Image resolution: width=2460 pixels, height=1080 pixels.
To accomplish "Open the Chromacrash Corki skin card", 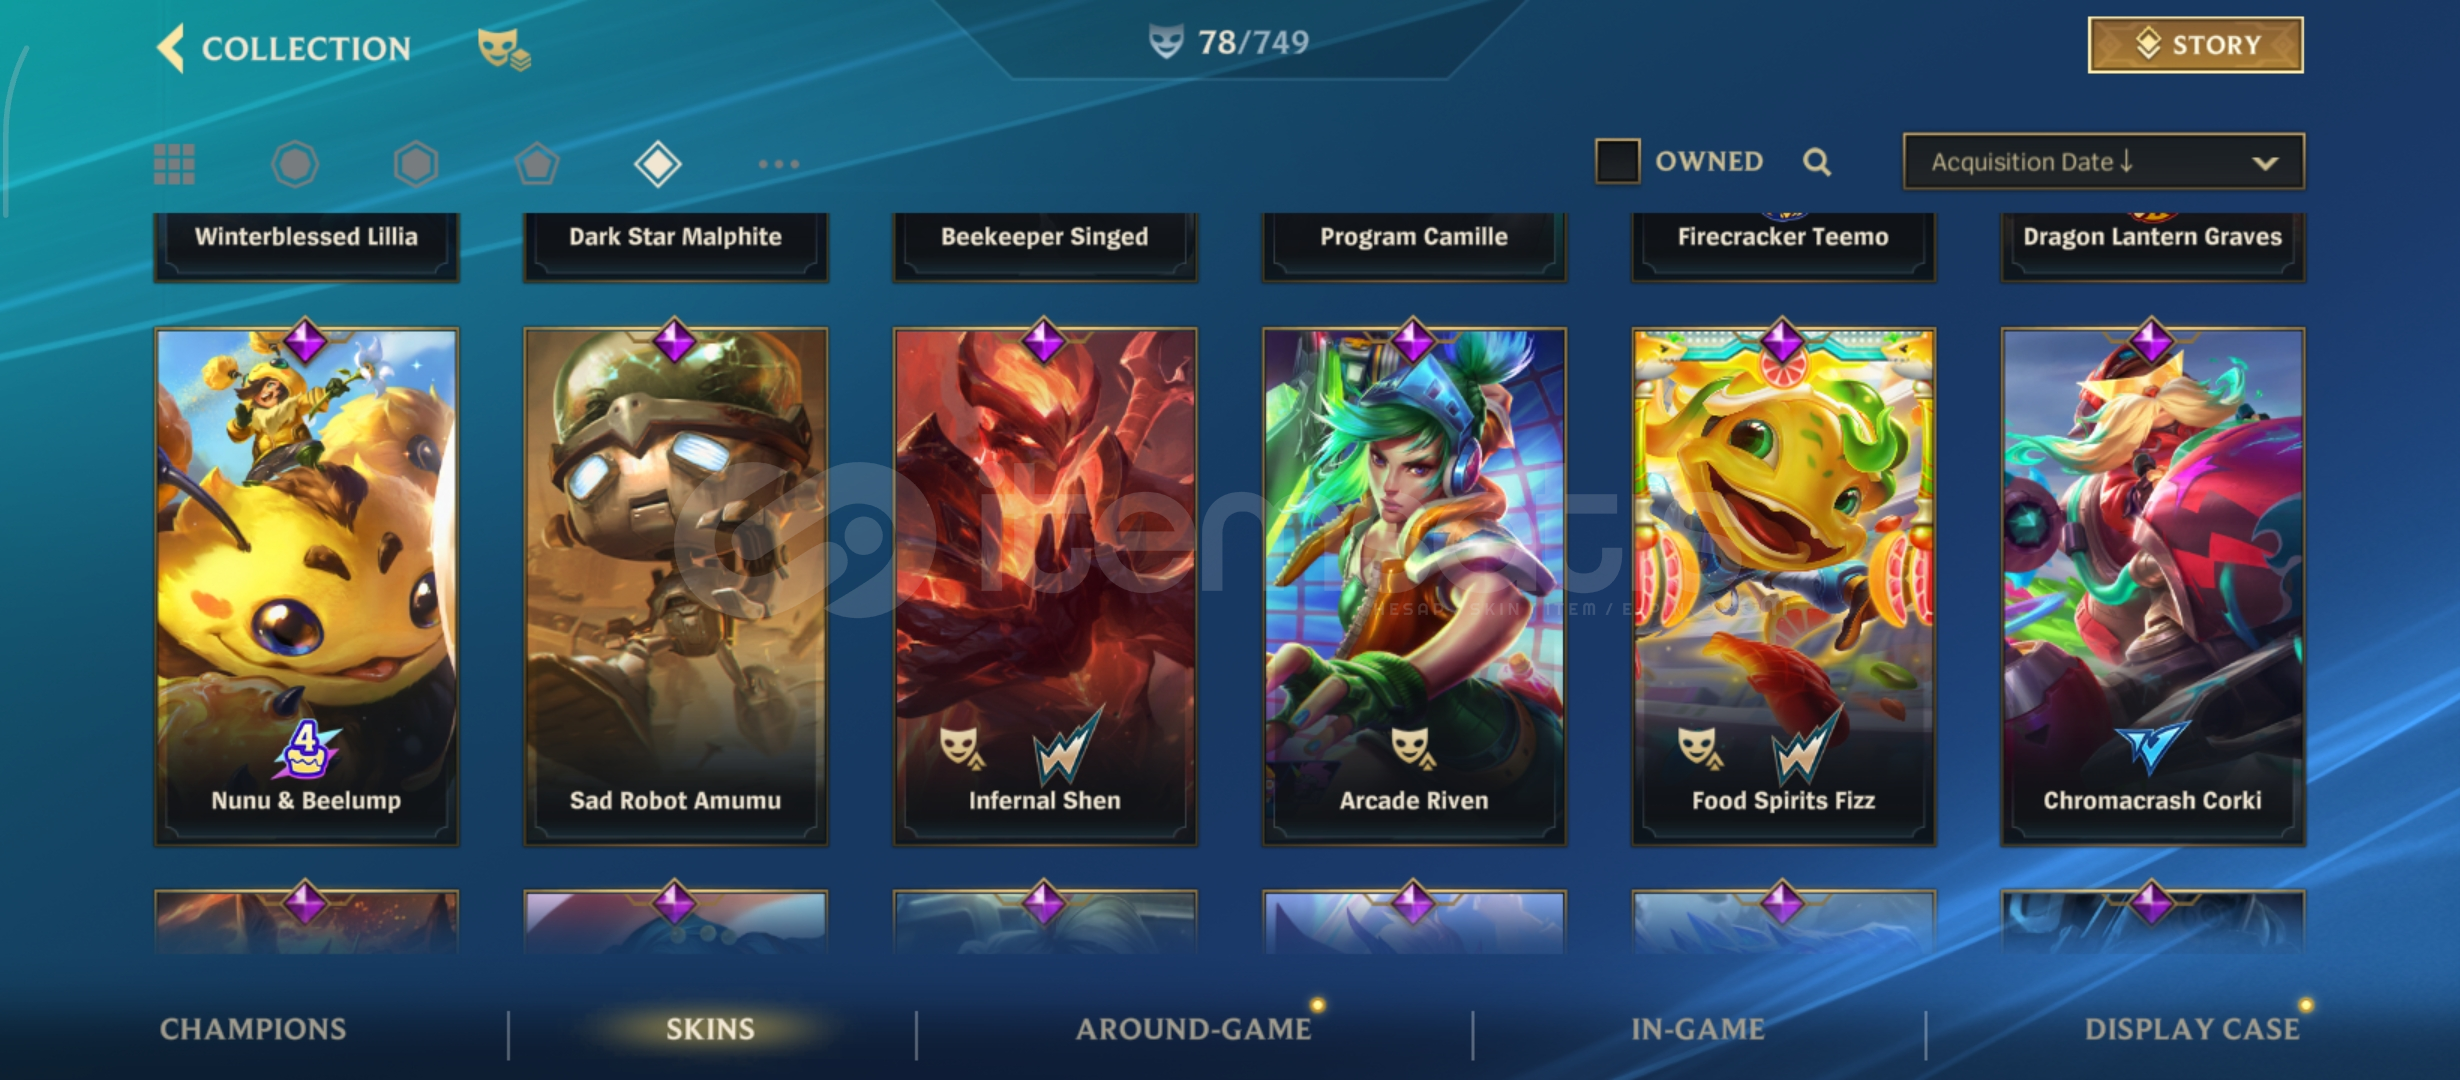I will pos(2153,587).
